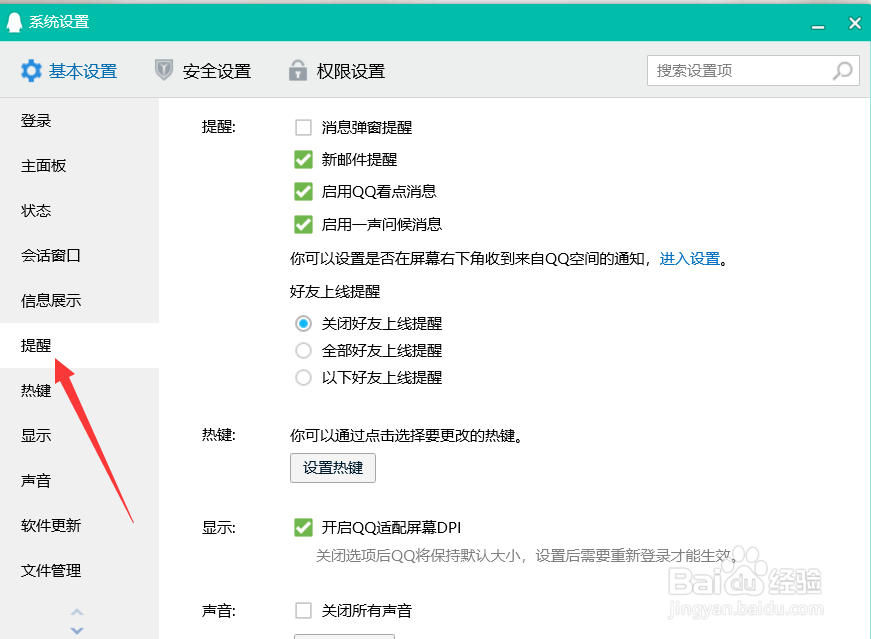The height and width of the screenshot is (639, 871).
Task: Focus the 搜索设置项 search field
Action: (753, 71)
